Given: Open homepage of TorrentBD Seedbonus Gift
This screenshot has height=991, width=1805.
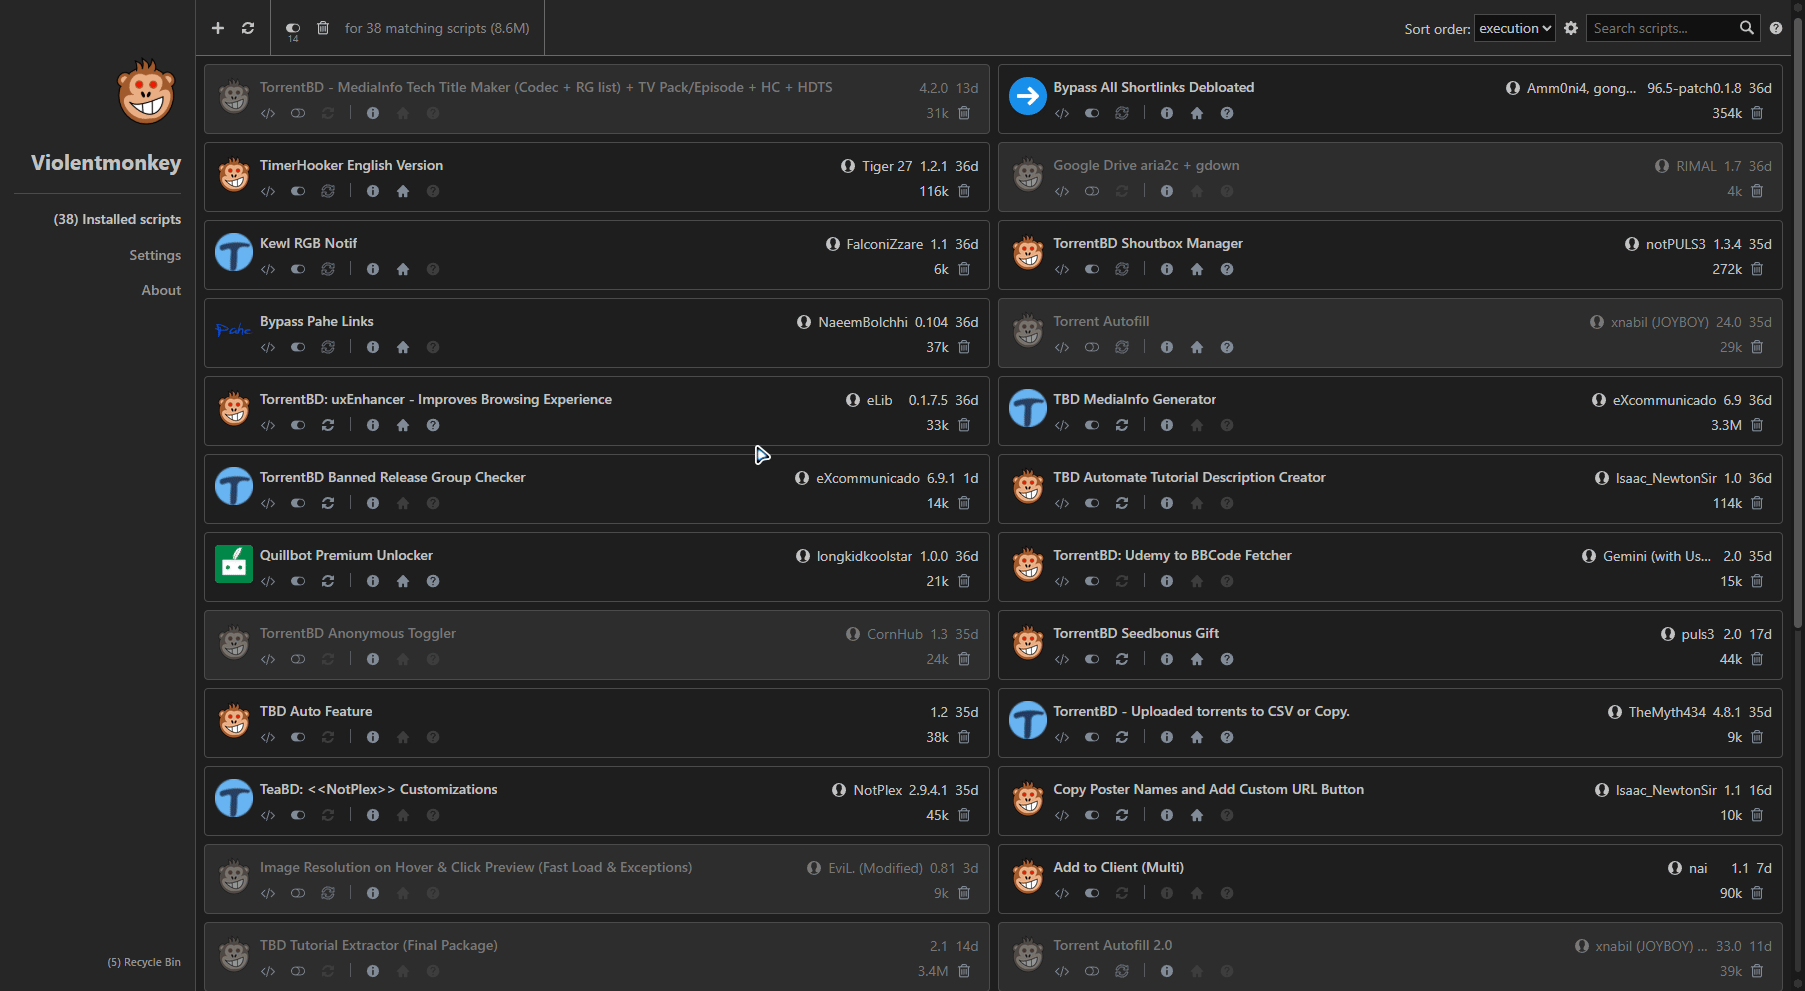Looking at the screenshot, I should (1197, 659).
